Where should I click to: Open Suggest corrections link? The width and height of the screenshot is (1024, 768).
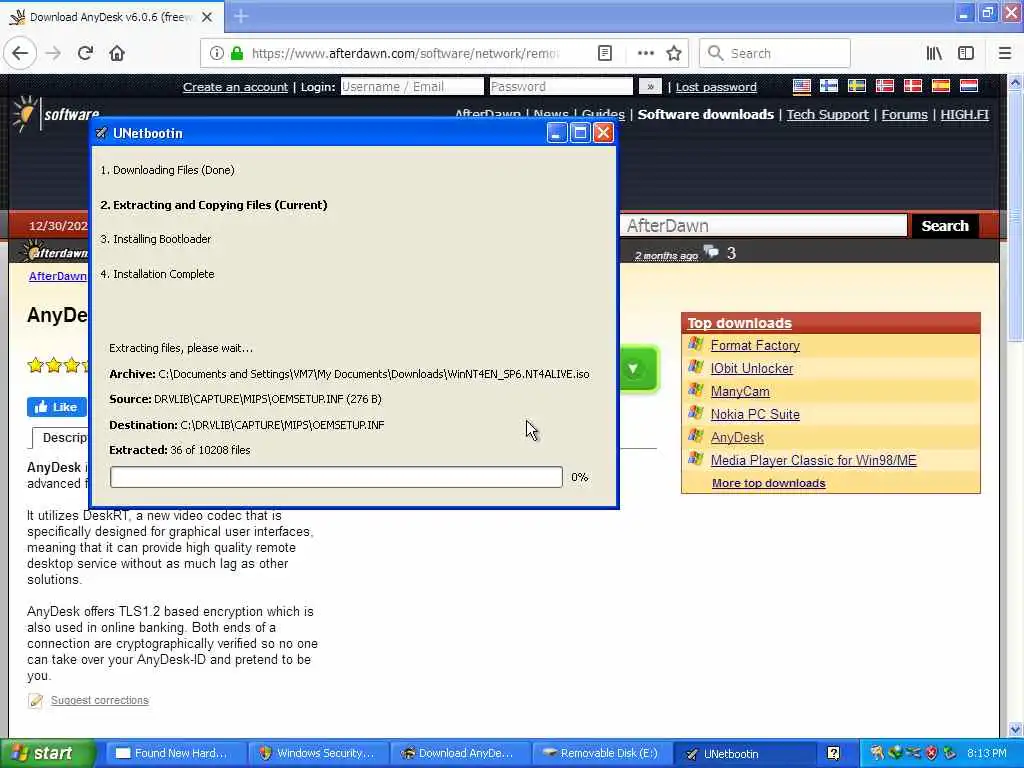coord(99,700)
